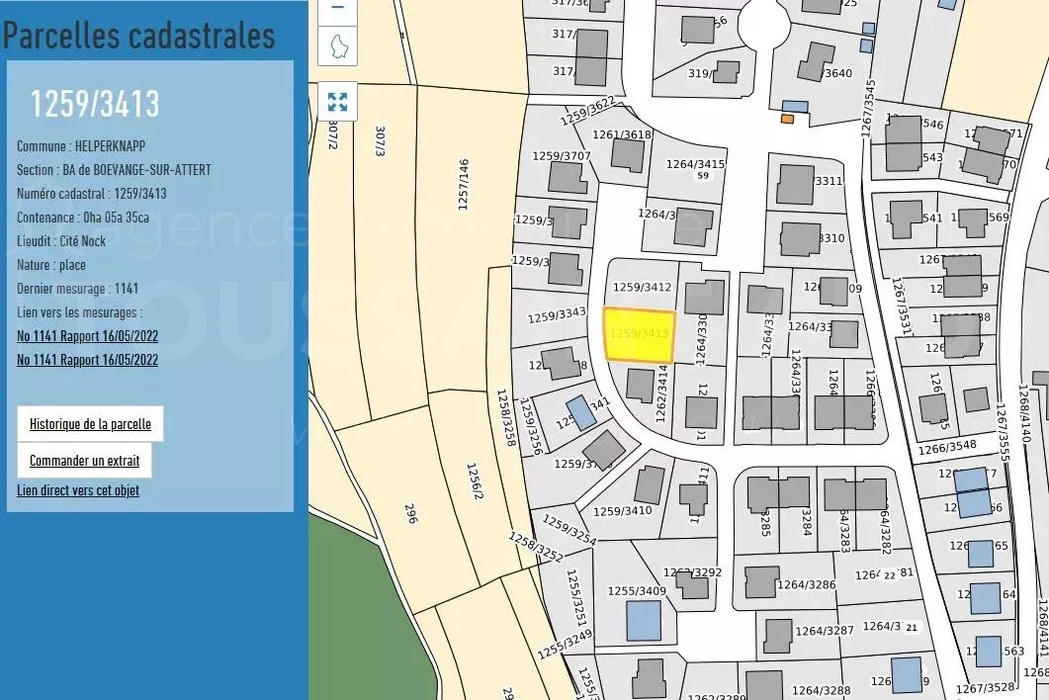Select parcel 1264/3286 on the map
Image resolution: width=1049 pixels, height=700 pixels.
pos(806,585)
